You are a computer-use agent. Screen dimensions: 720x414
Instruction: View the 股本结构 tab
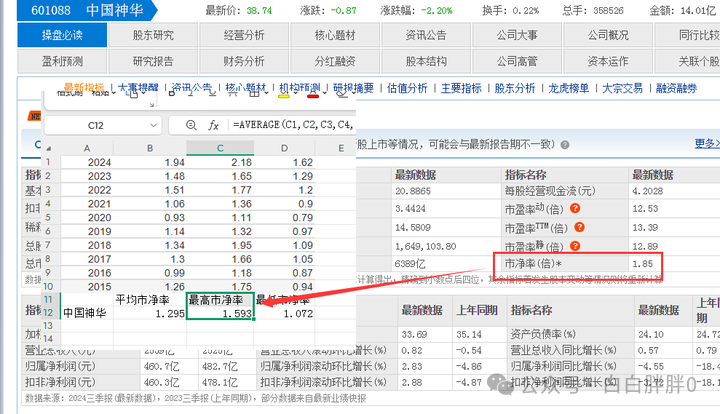426,61
